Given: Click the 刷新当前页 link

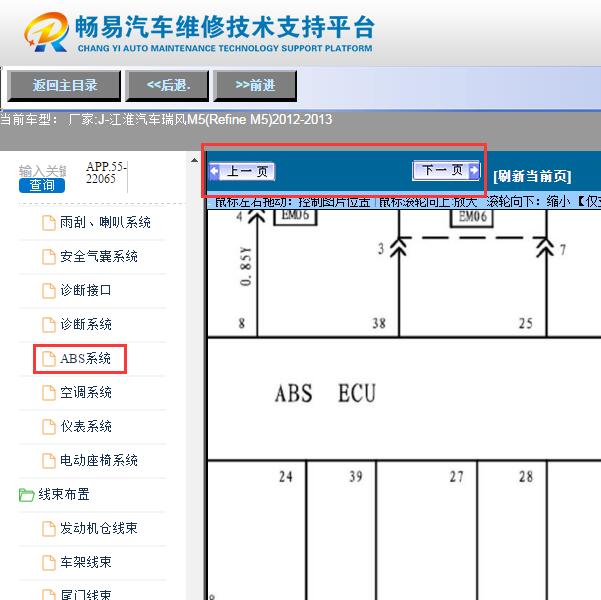Looking at the screenshot, I should coord(532,176).
